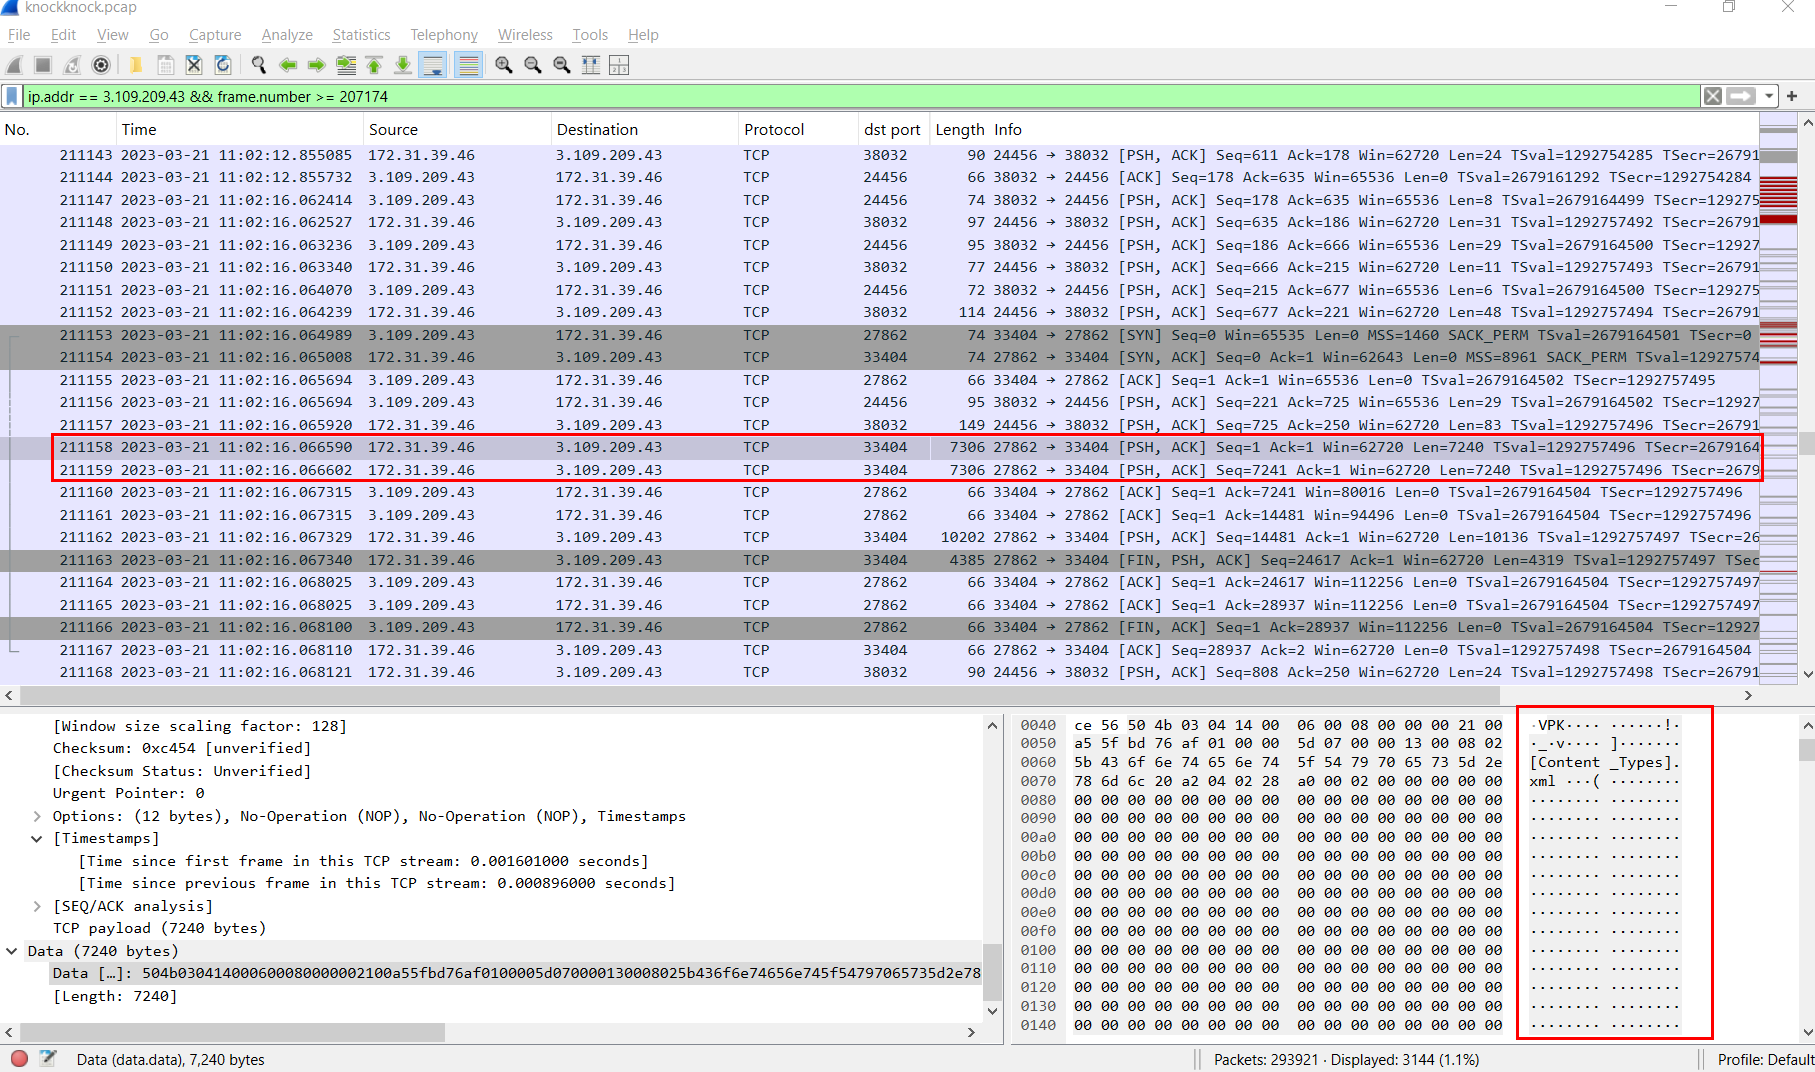The width and height of the screenshot is (1815, 1072).
Task: Open capture options gear icon
Action: pos(101,66)
